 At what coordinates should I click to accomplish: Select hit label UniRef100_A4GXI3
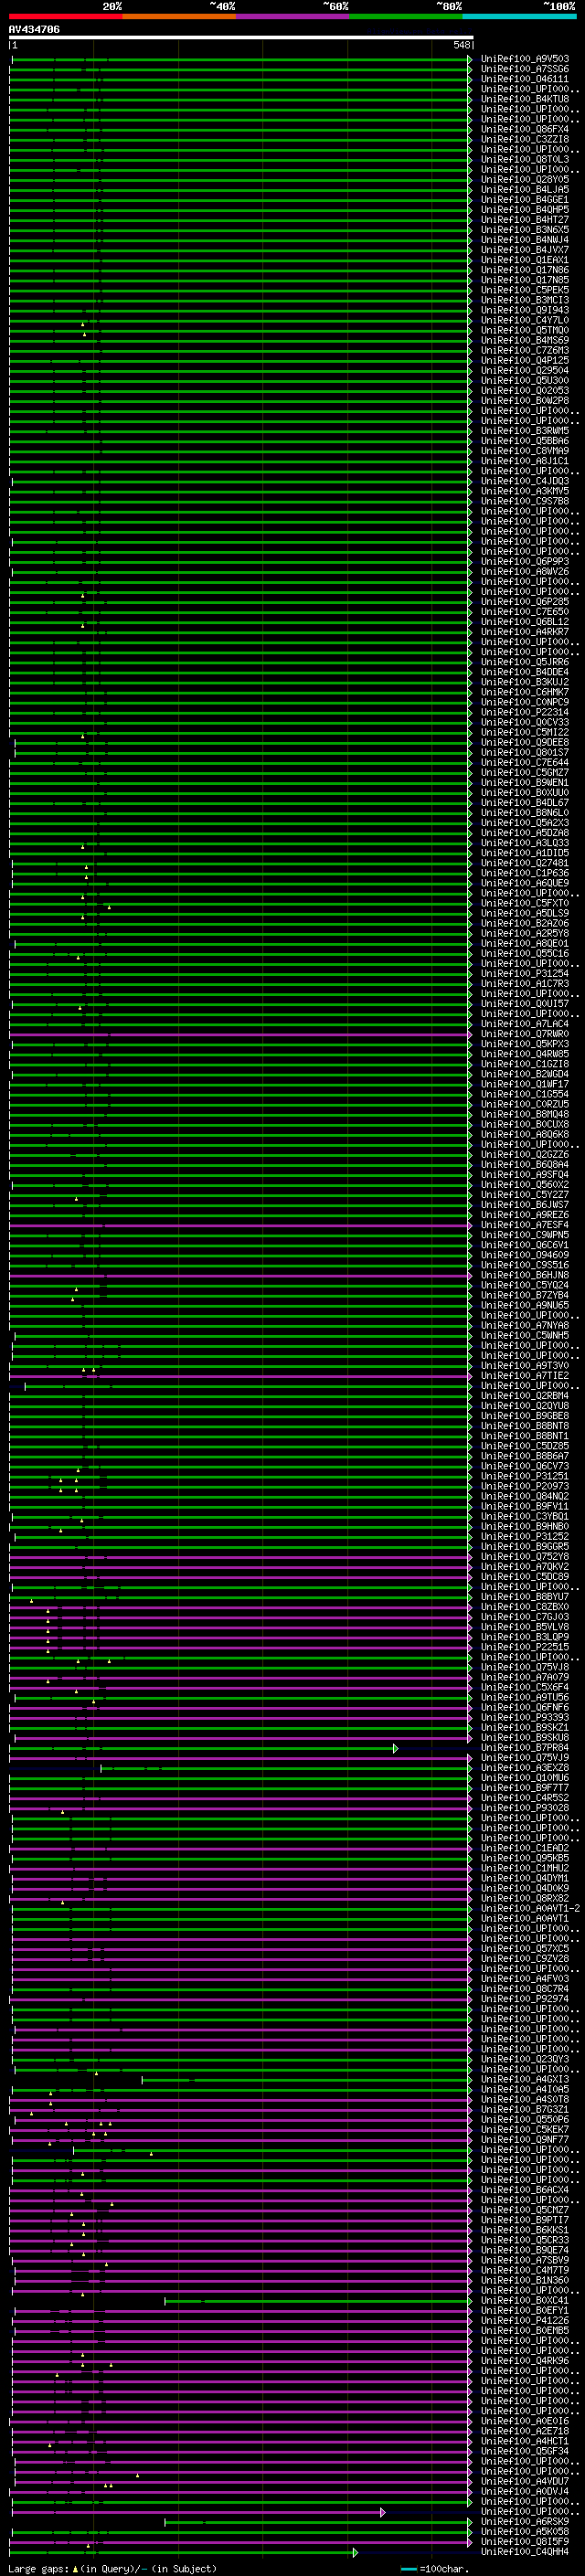[x=525, y=2079]
